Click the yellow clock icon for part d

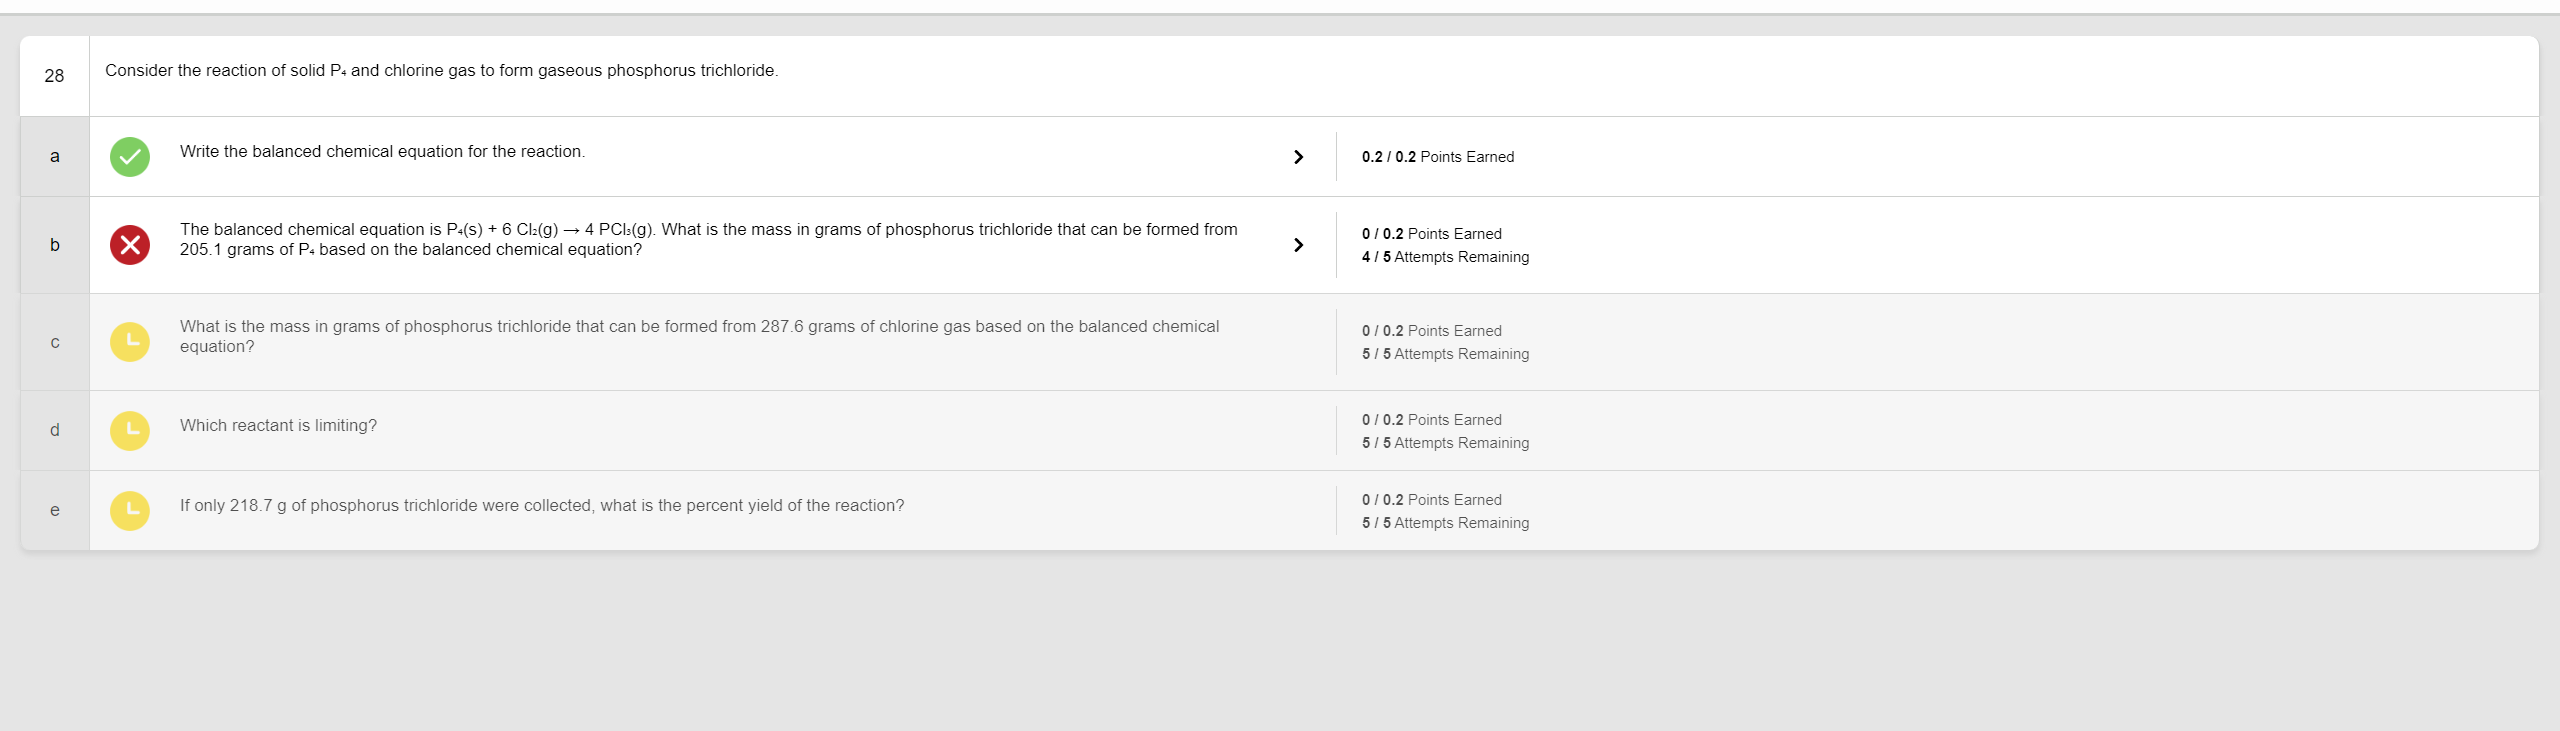pyautogui.click(x=130, y=431)
